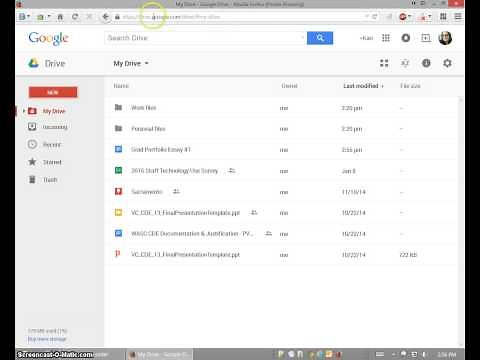Click yellow Slides icon of VC_CDE presentation
Viewport: 480px width, 360px height.
click(118, 212)
